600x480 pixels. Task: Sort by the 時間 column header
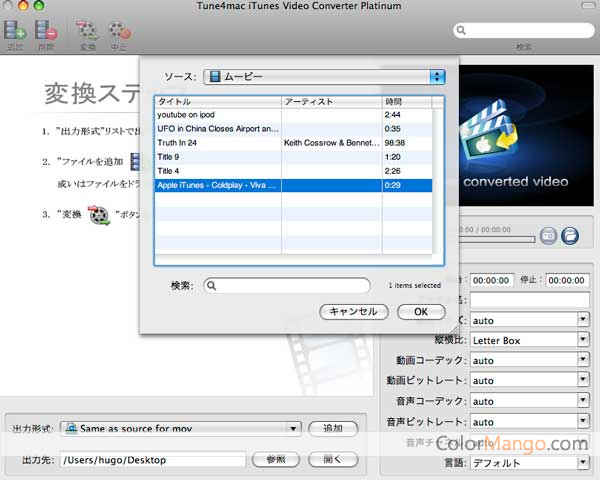[407, 101]
